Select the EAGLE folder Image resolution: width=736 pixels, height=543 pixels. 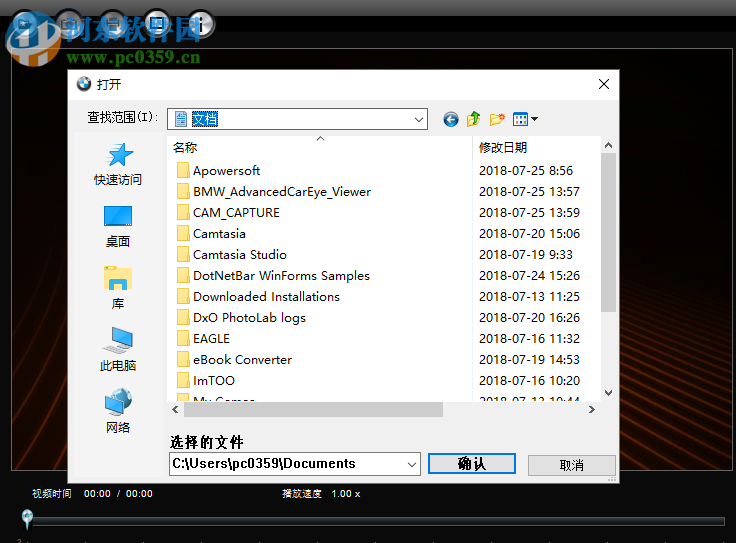211,338
